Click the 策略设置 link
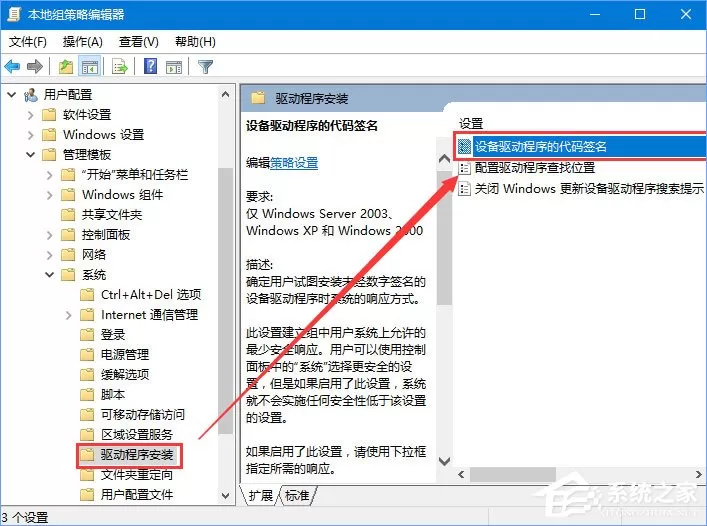The image size is (707, 526). coord(294,163)
